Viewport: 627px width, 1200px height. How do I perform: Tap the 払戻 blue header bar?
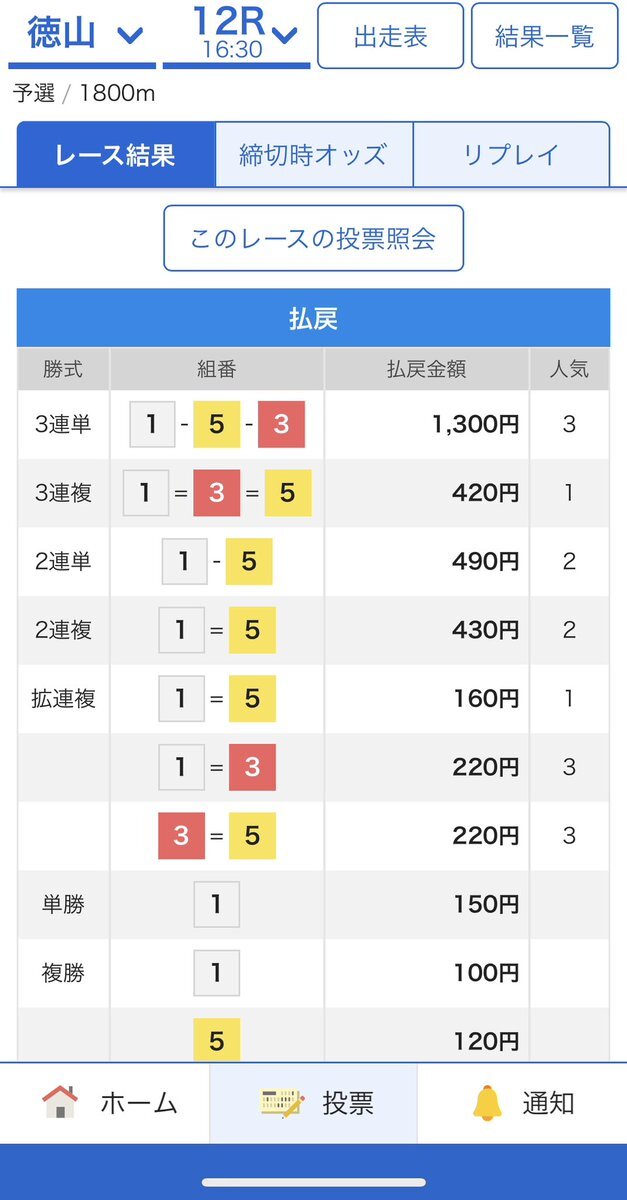tap(313, 318)
